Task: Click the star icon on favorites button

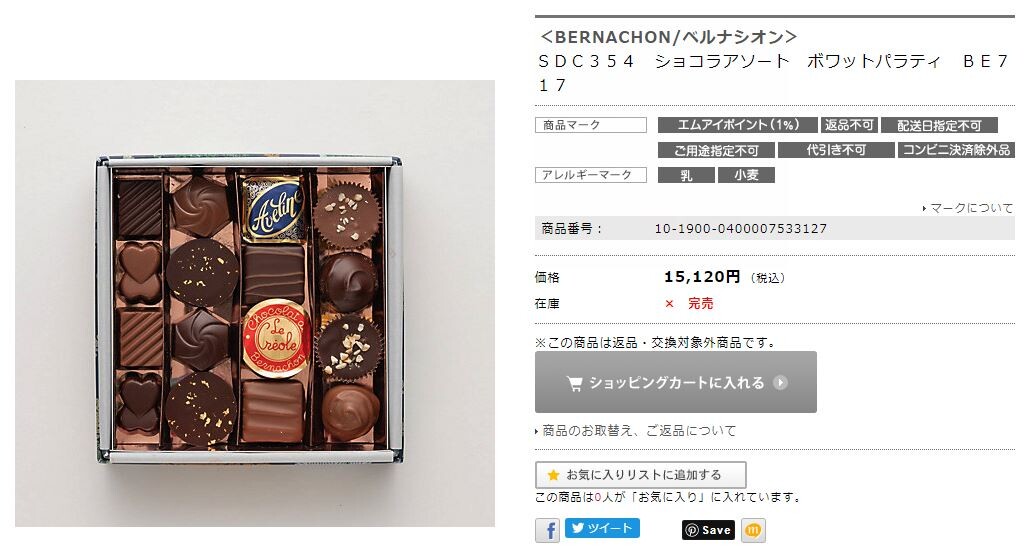Action: click(x=553, y=475)
